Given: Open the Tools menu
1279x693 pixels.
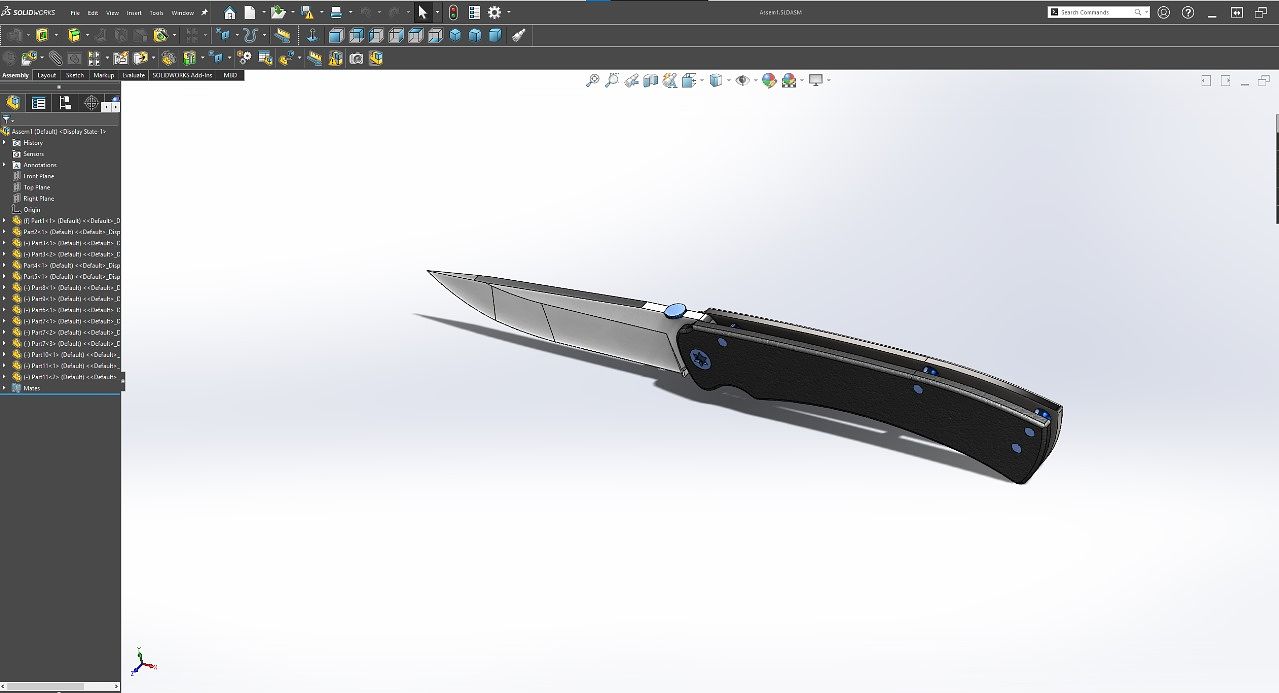Looking at the screenshot, I should click(x=156, y=13).
